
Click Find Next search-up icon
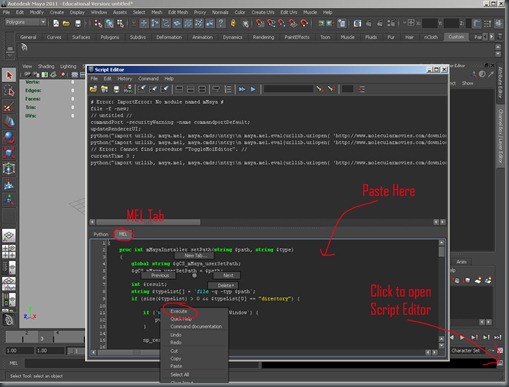coord(331,89)
